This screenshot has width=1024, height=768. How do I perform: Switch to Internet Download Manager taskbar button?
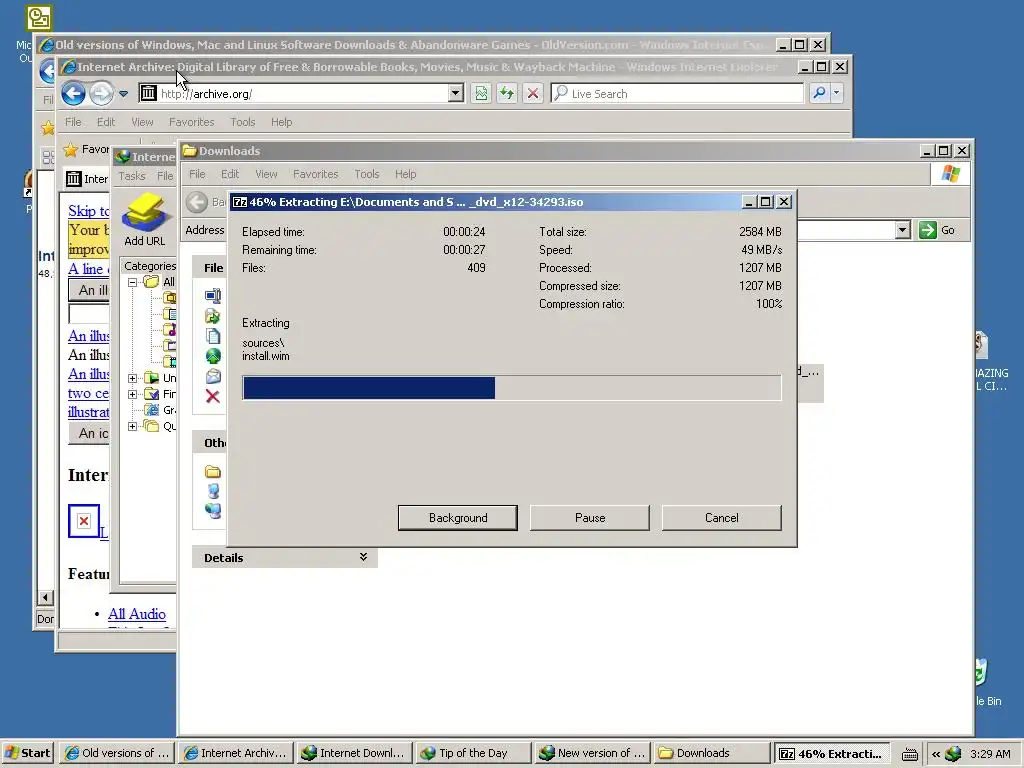(x=353, y=753)
